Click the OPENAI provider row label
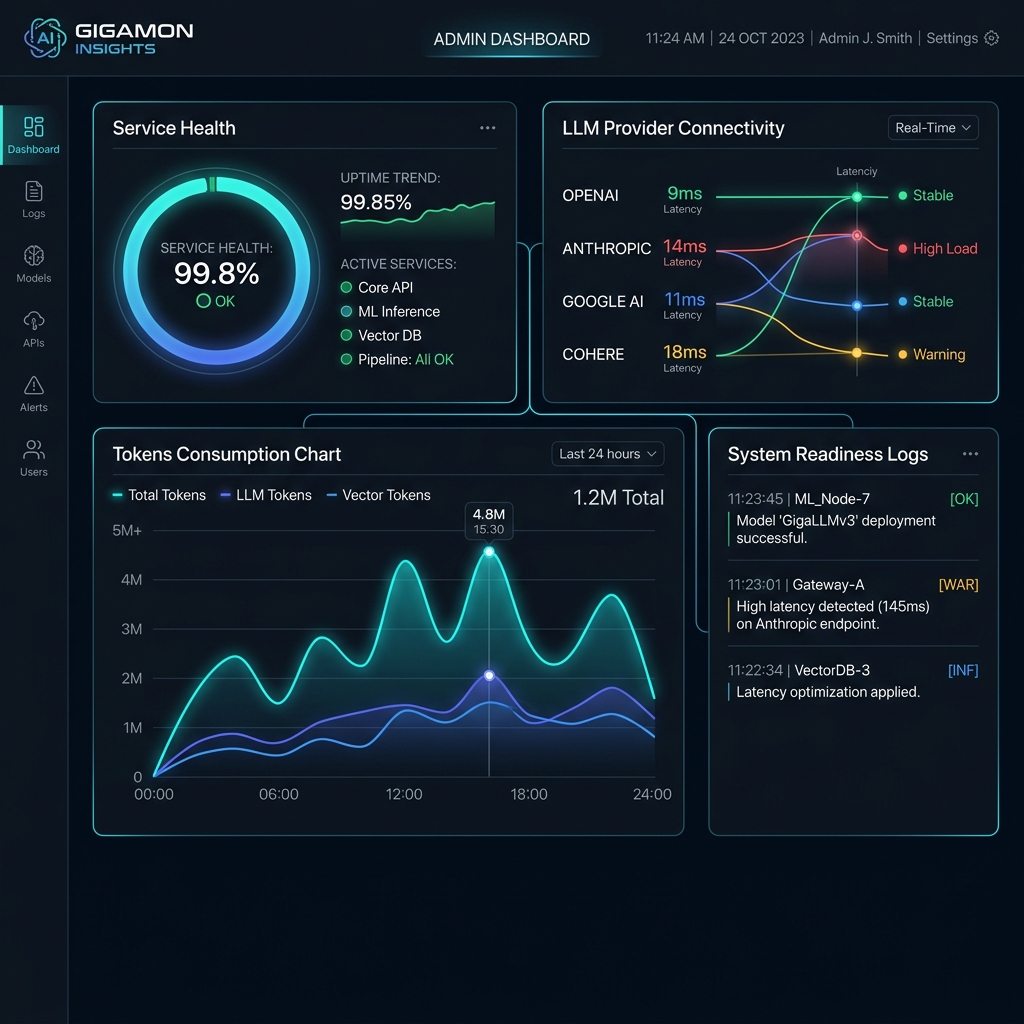The width and height of the screenshot is (1024, 1024). tap(590, 195)
